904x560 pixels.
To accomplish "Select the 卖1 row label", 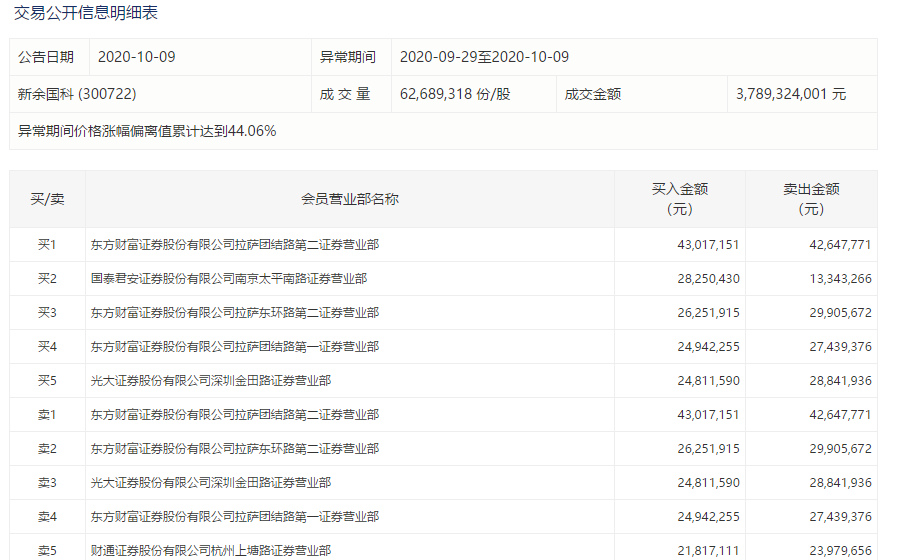I will [47, 415].
